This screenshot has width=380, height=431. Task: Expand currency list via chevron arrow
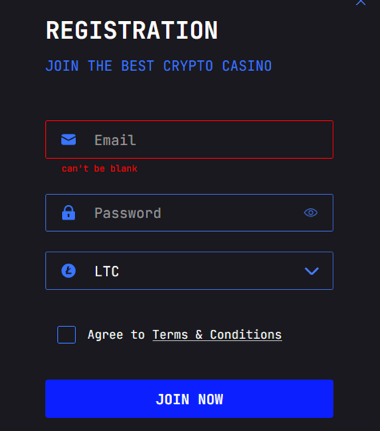pos(312,271)
